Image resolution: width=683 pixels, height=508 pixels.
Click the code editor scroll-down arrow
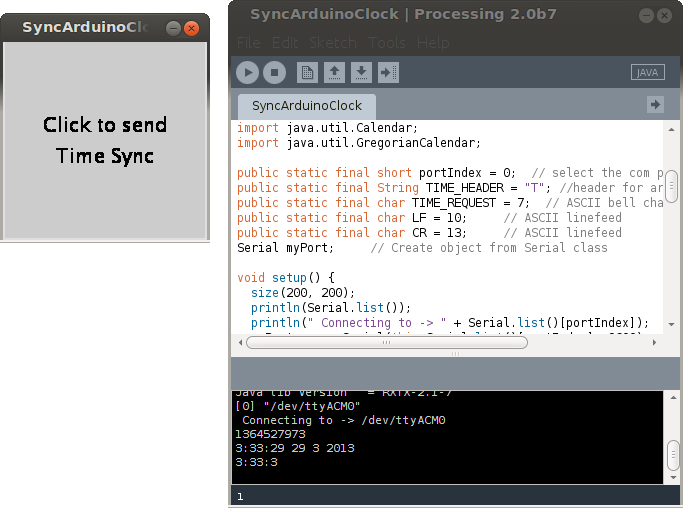pos(671,325)
